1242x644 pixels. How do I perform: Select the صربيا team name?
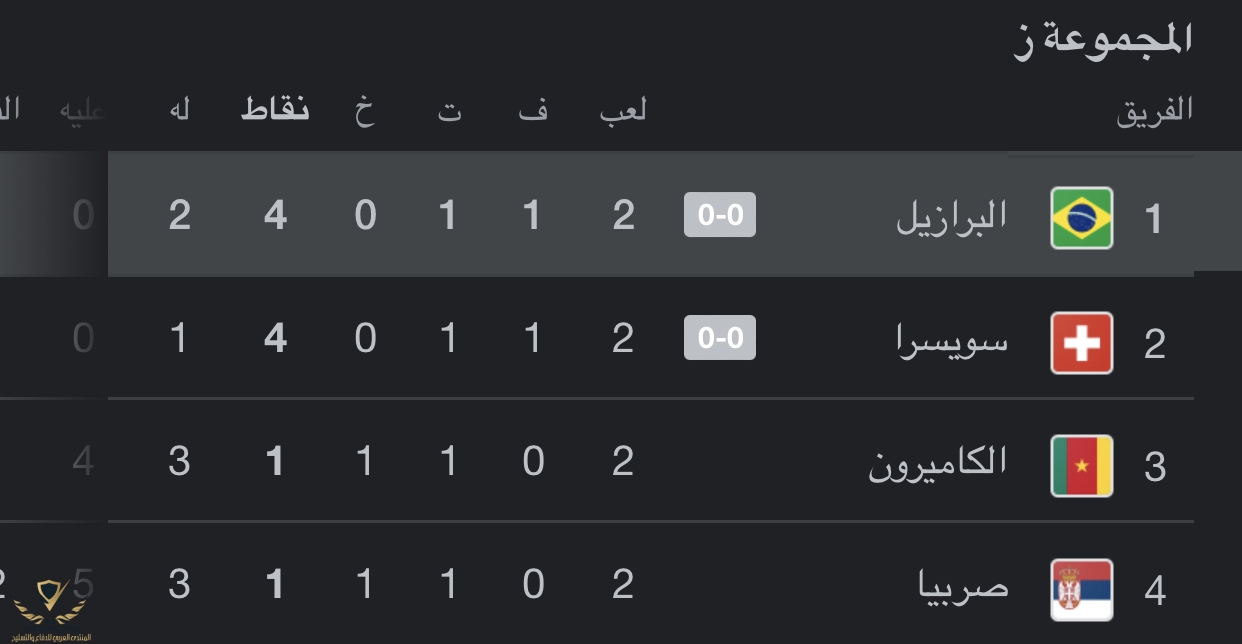click(964, 586)
